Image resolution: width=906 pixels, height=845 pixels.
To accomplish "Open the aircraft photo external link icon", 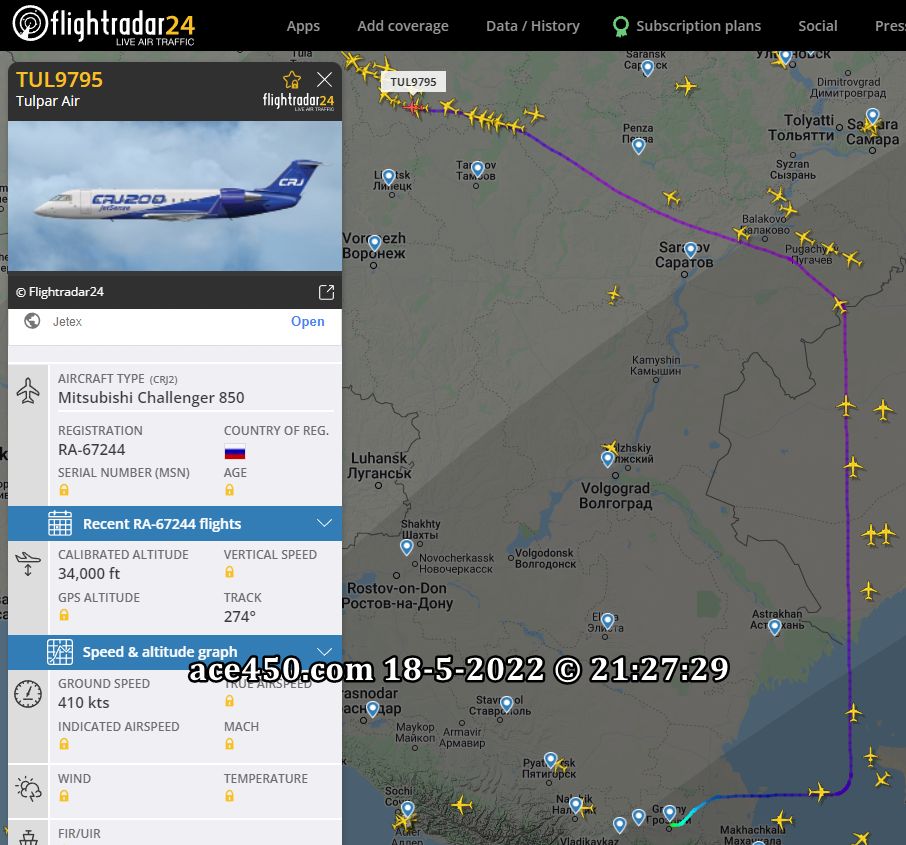I will (326, 292).
